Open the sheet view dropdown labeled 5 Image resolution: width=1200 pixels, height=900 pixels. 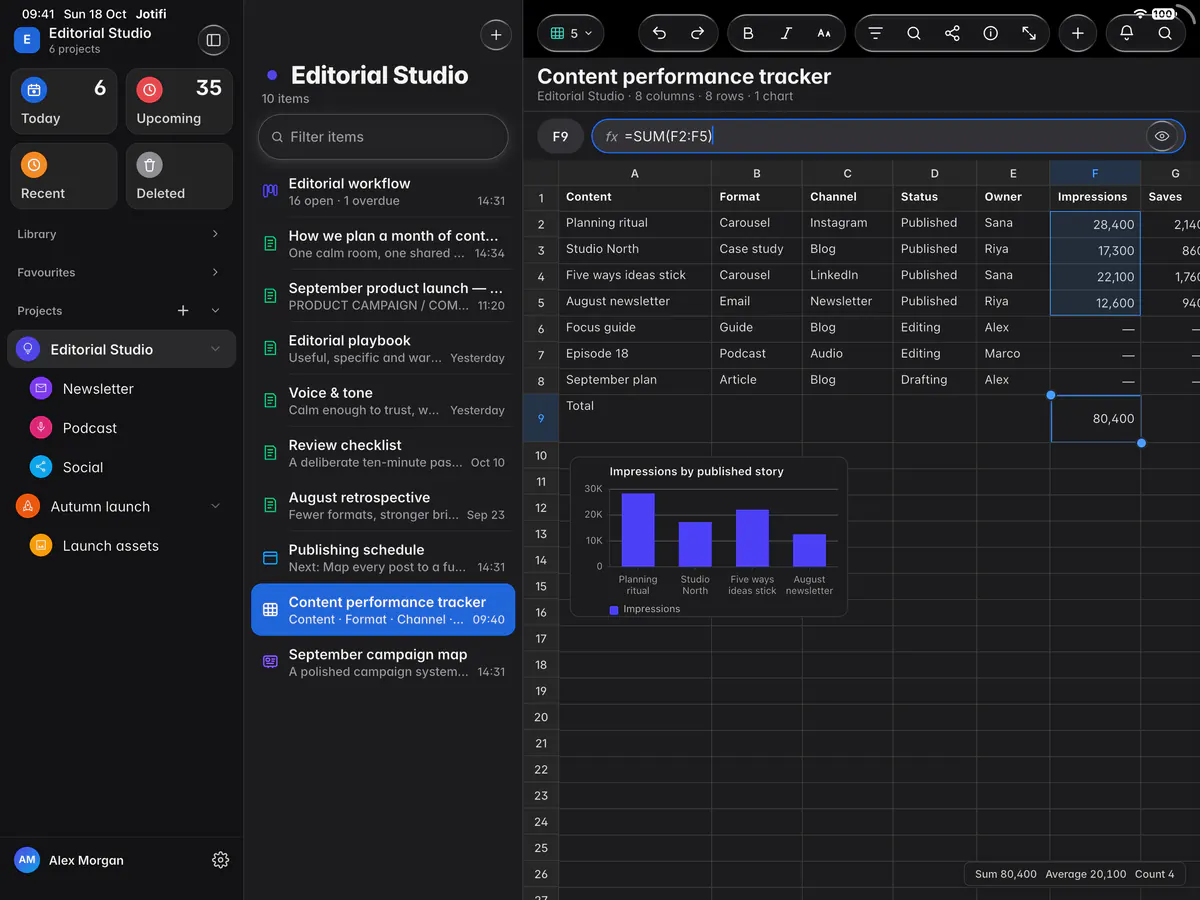pyautogui.click(x=571, y=33)
